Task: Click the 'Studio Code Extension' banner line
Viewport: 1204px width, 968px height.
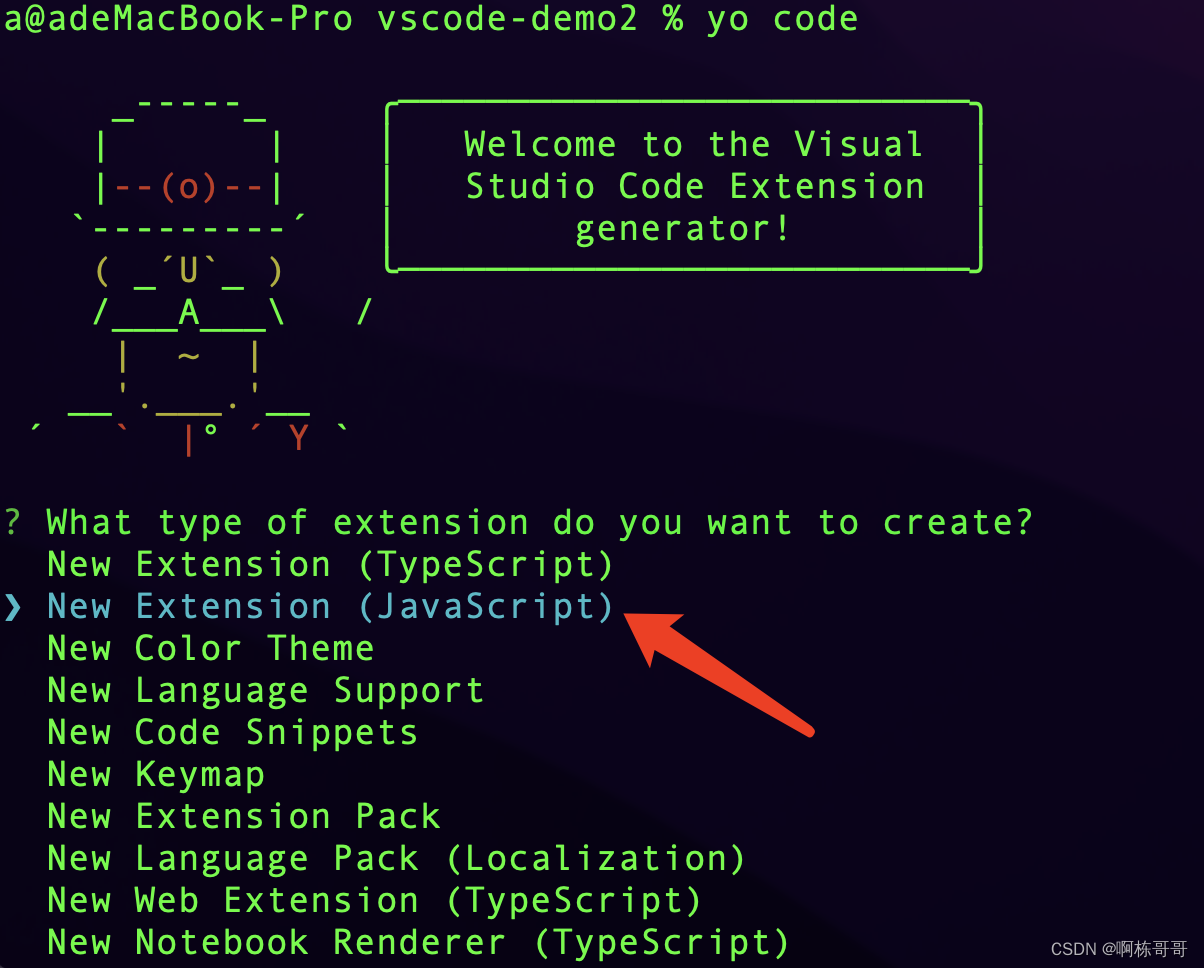Action: tap(695, 187)
